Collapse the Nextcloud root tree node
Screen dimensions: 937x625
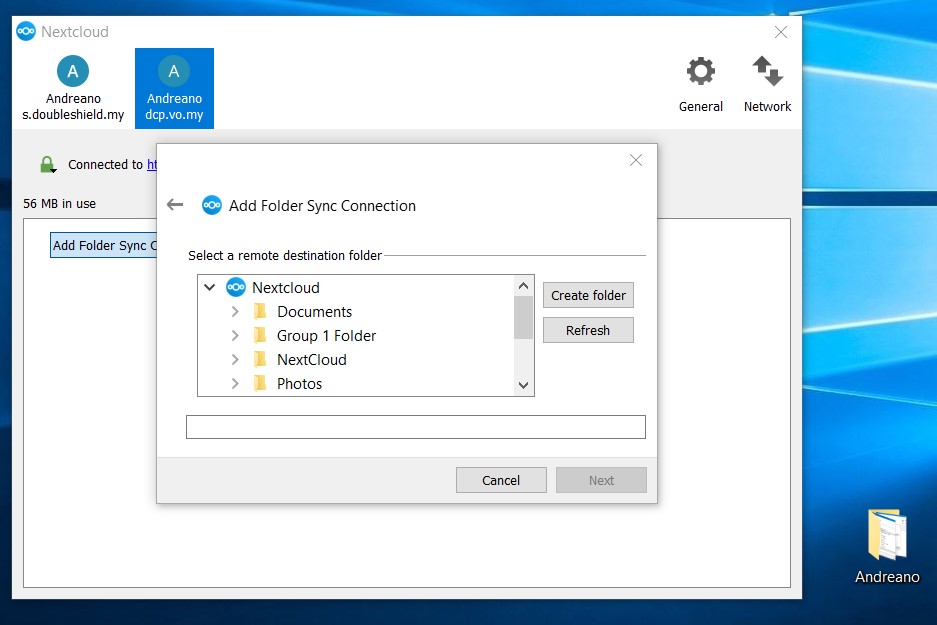click(209, 288)
